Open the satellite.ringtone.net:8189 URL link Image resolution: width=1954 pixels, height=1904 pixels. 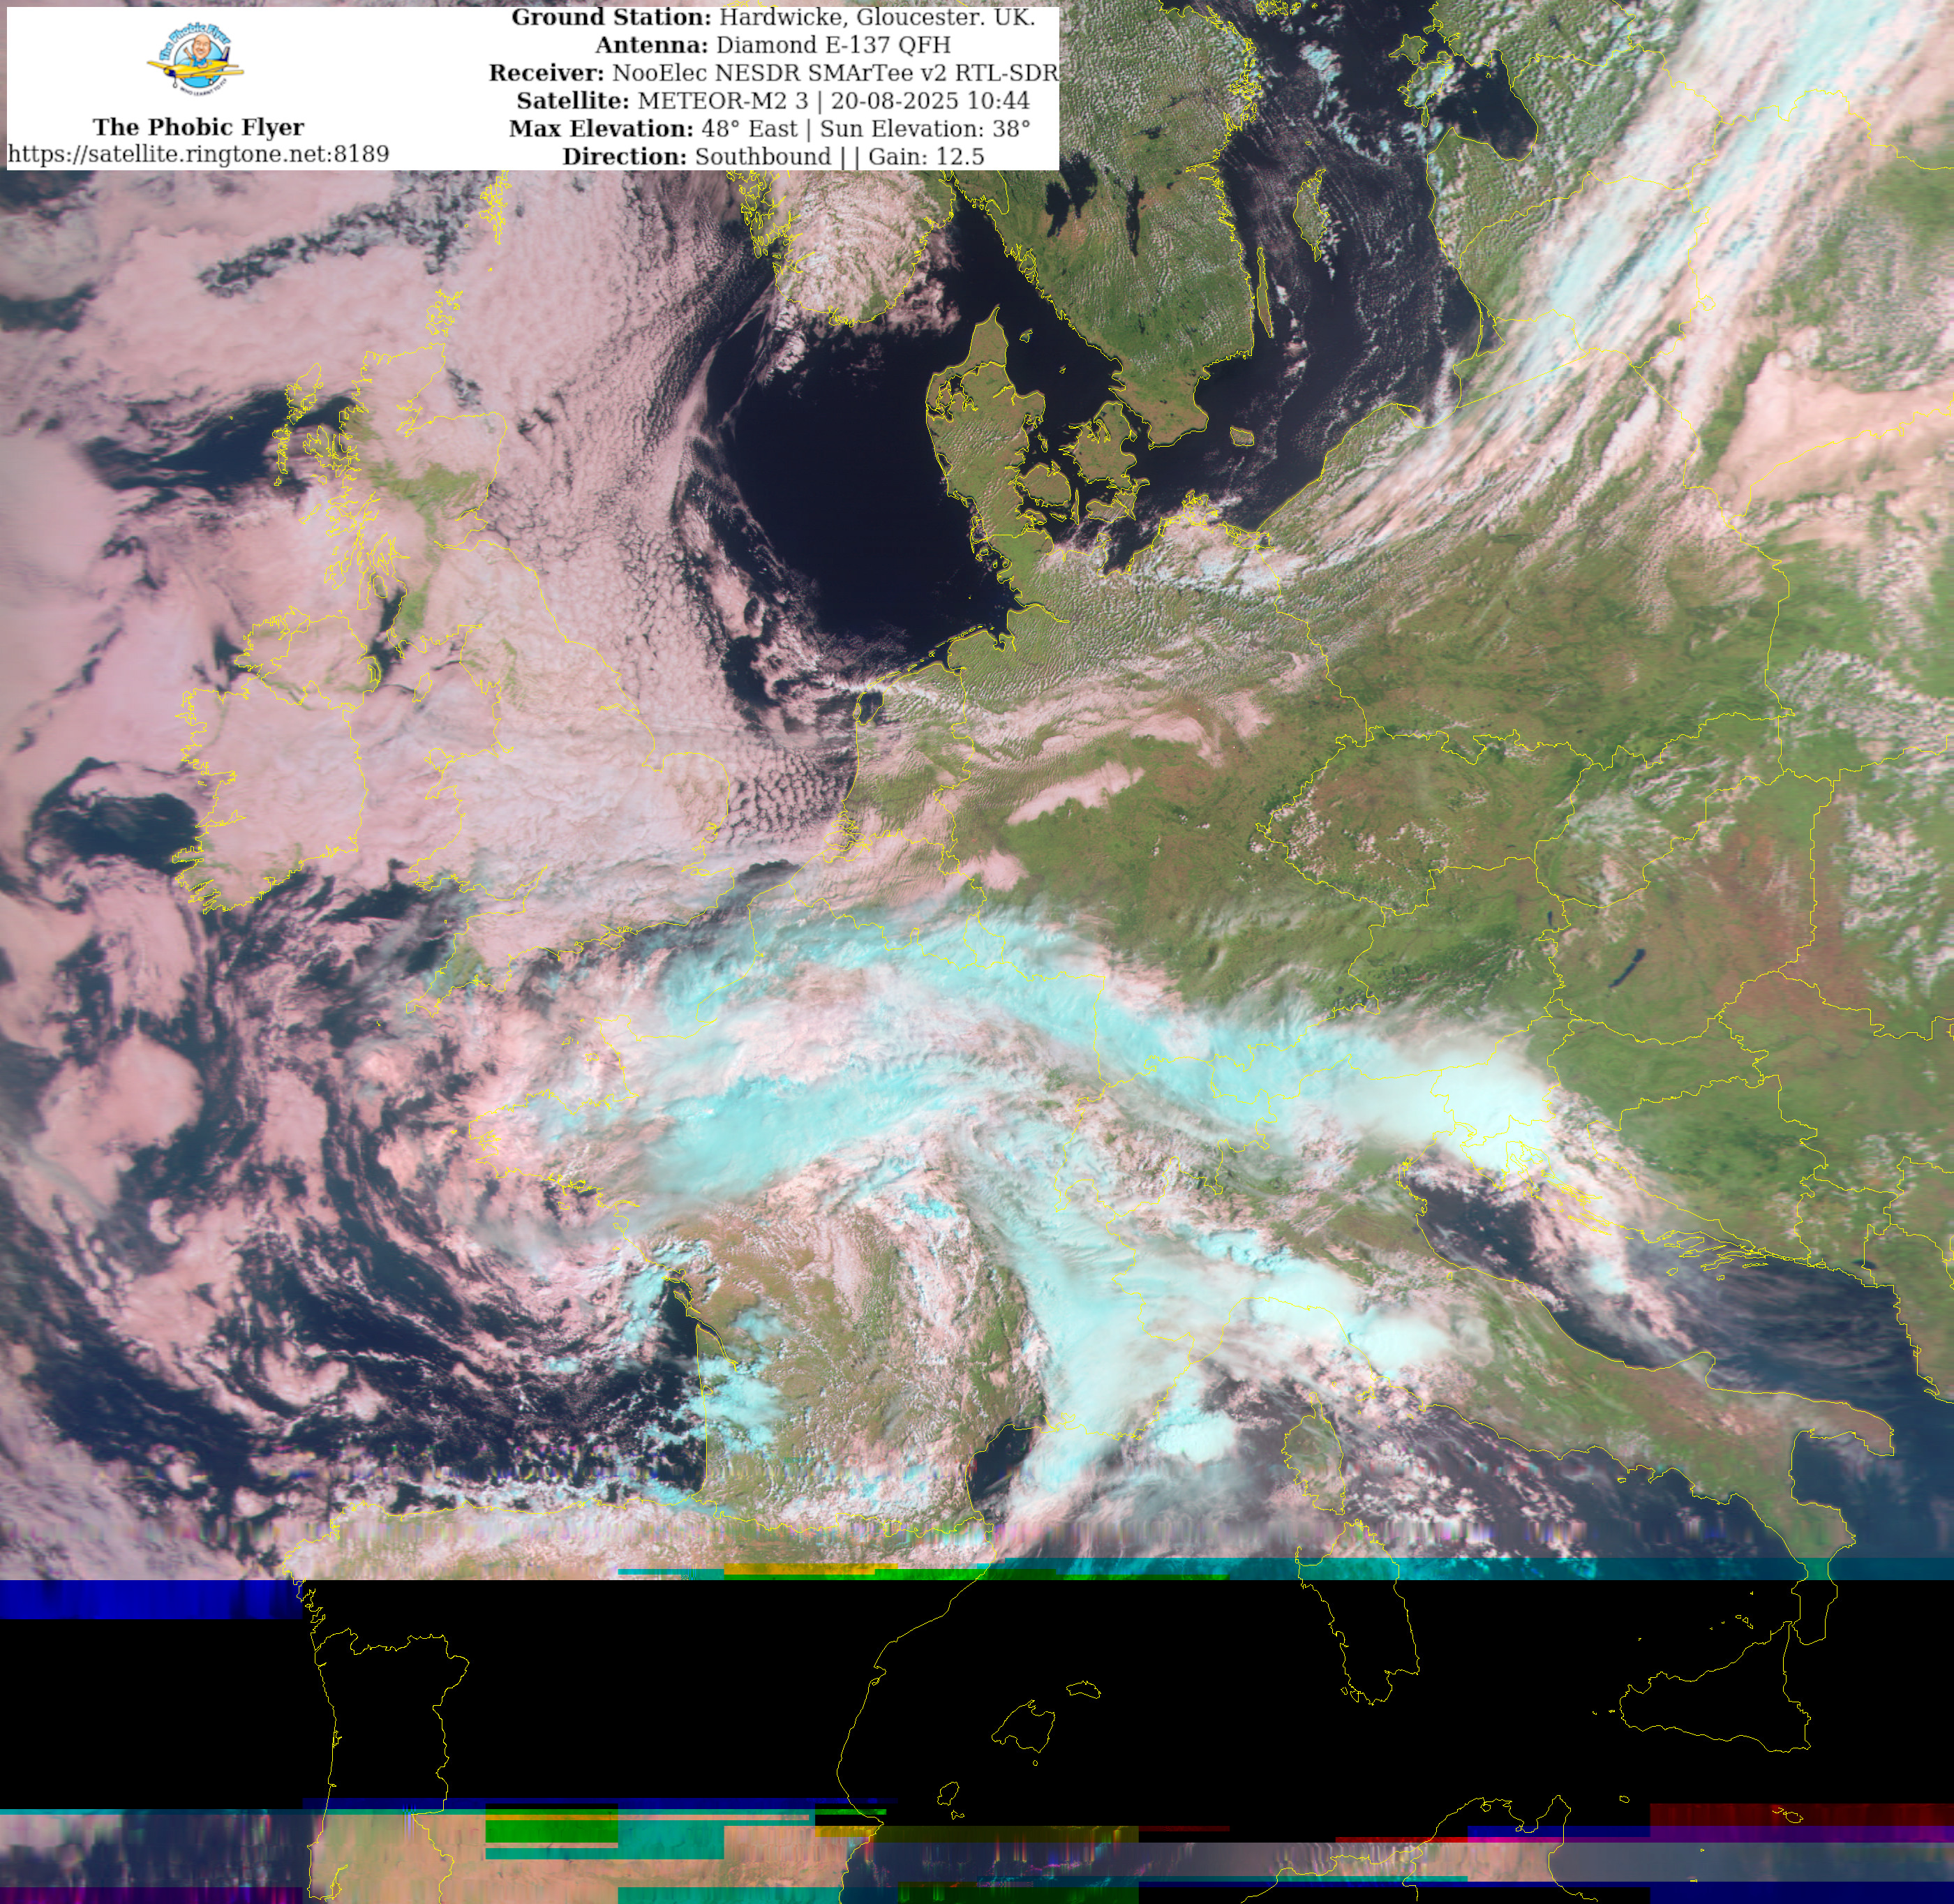click(x=198, y=154)
